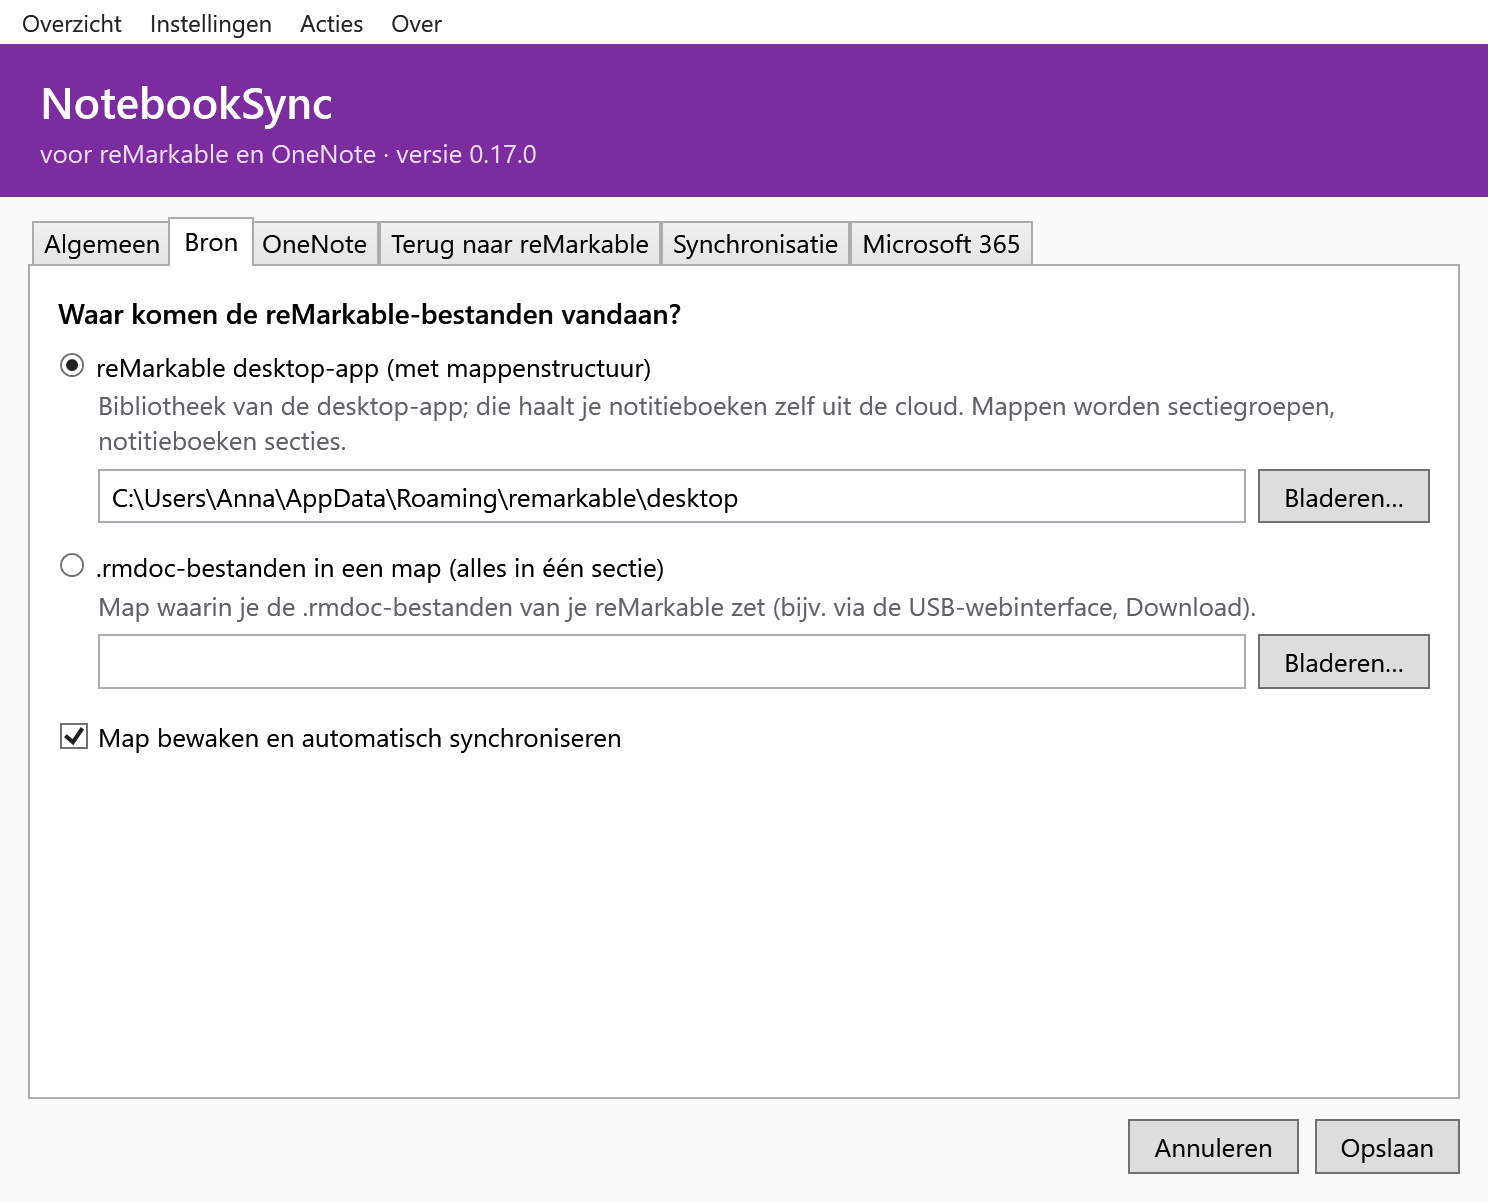Screen dimensions: 1488x1202
Task: Click the empty .rmdoc folder path field
Action: tap(672, 661)
